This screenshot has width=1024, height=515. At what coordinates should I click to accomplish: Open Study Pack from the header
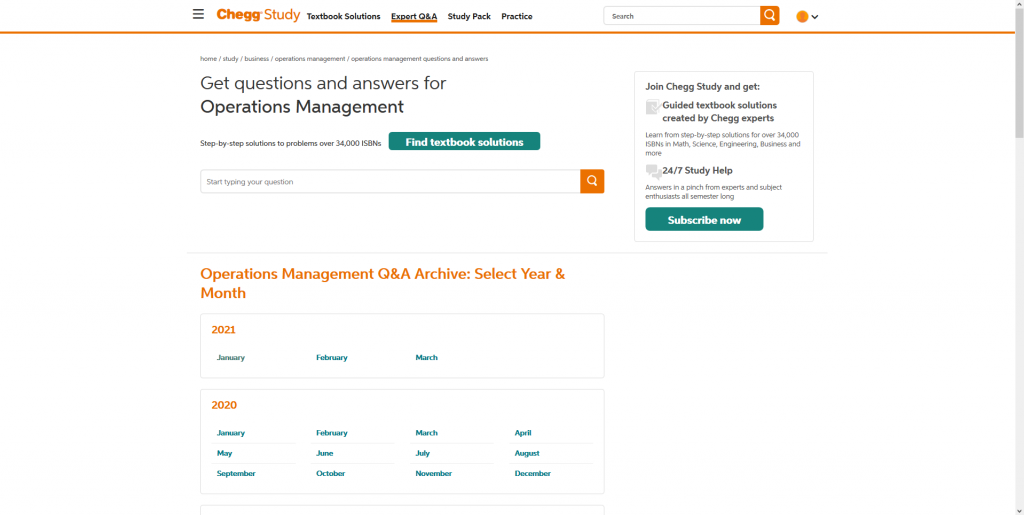[469, 17]
